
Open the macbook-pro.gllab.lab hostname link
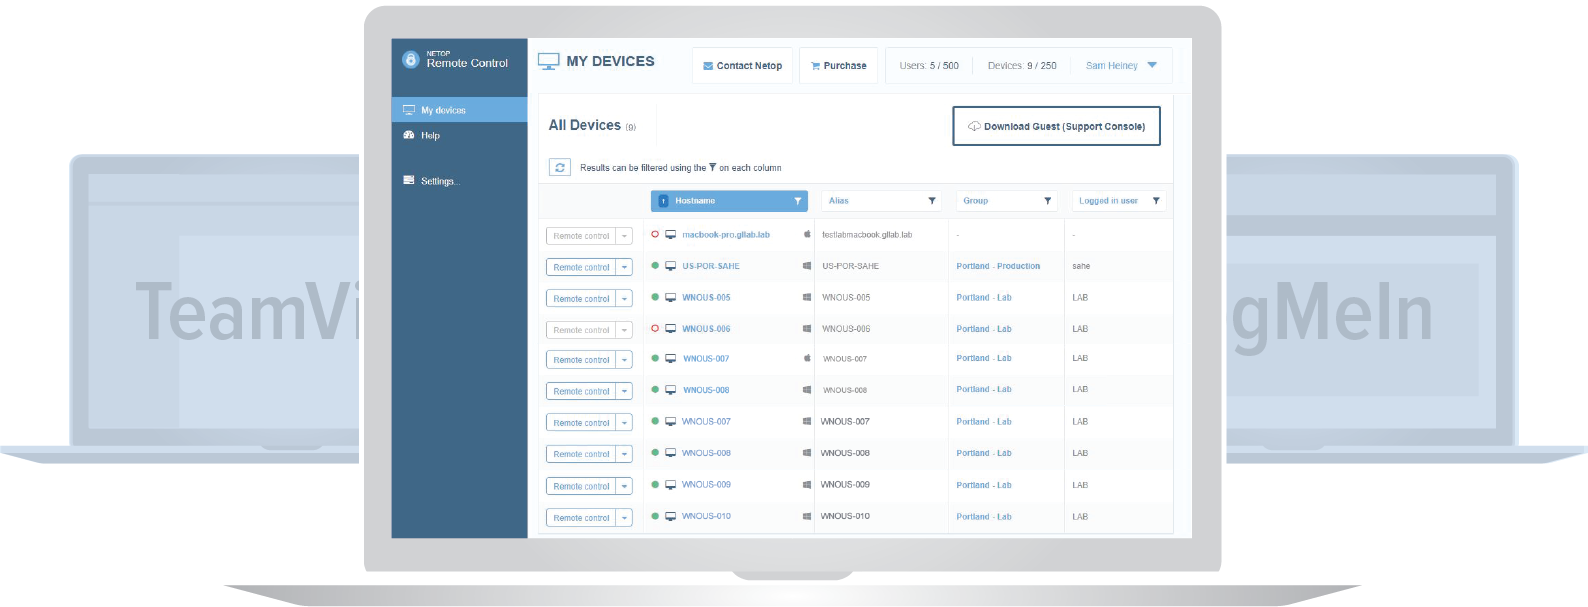(726, 235)
